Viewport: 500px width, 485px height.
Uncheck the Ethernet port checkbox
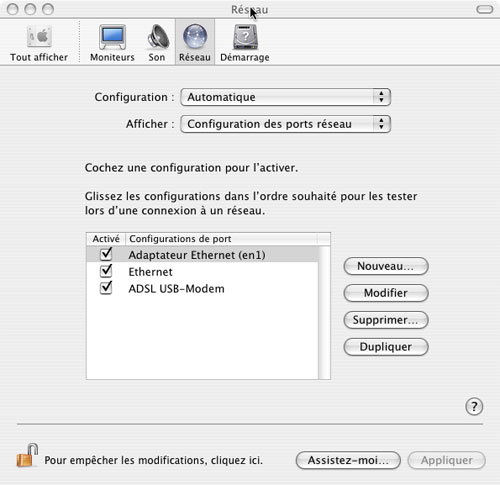106,271
